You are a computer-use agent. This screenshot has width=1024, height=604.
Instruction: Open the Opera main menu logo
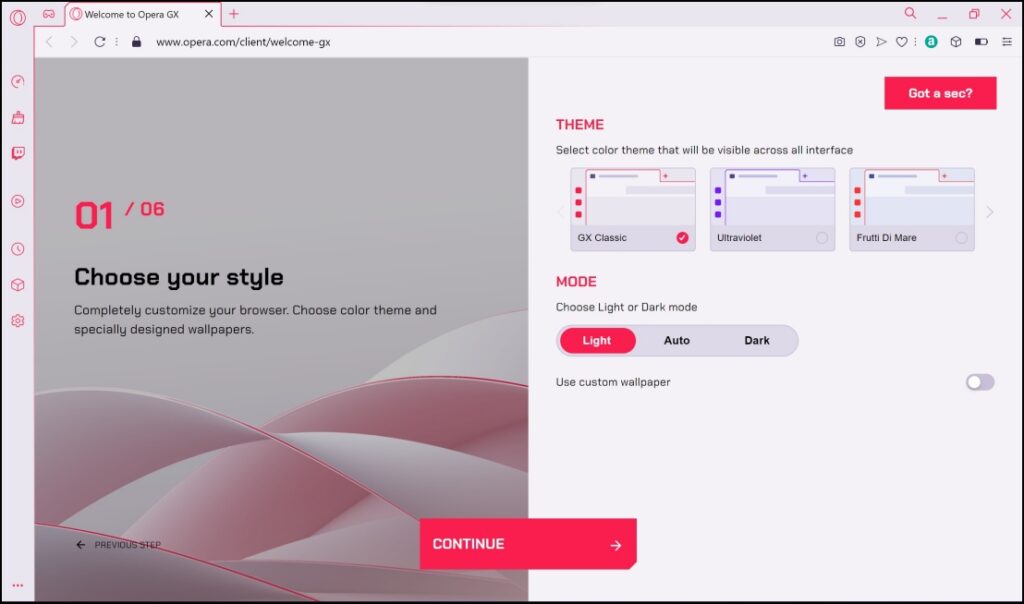(x=18, y=17)
